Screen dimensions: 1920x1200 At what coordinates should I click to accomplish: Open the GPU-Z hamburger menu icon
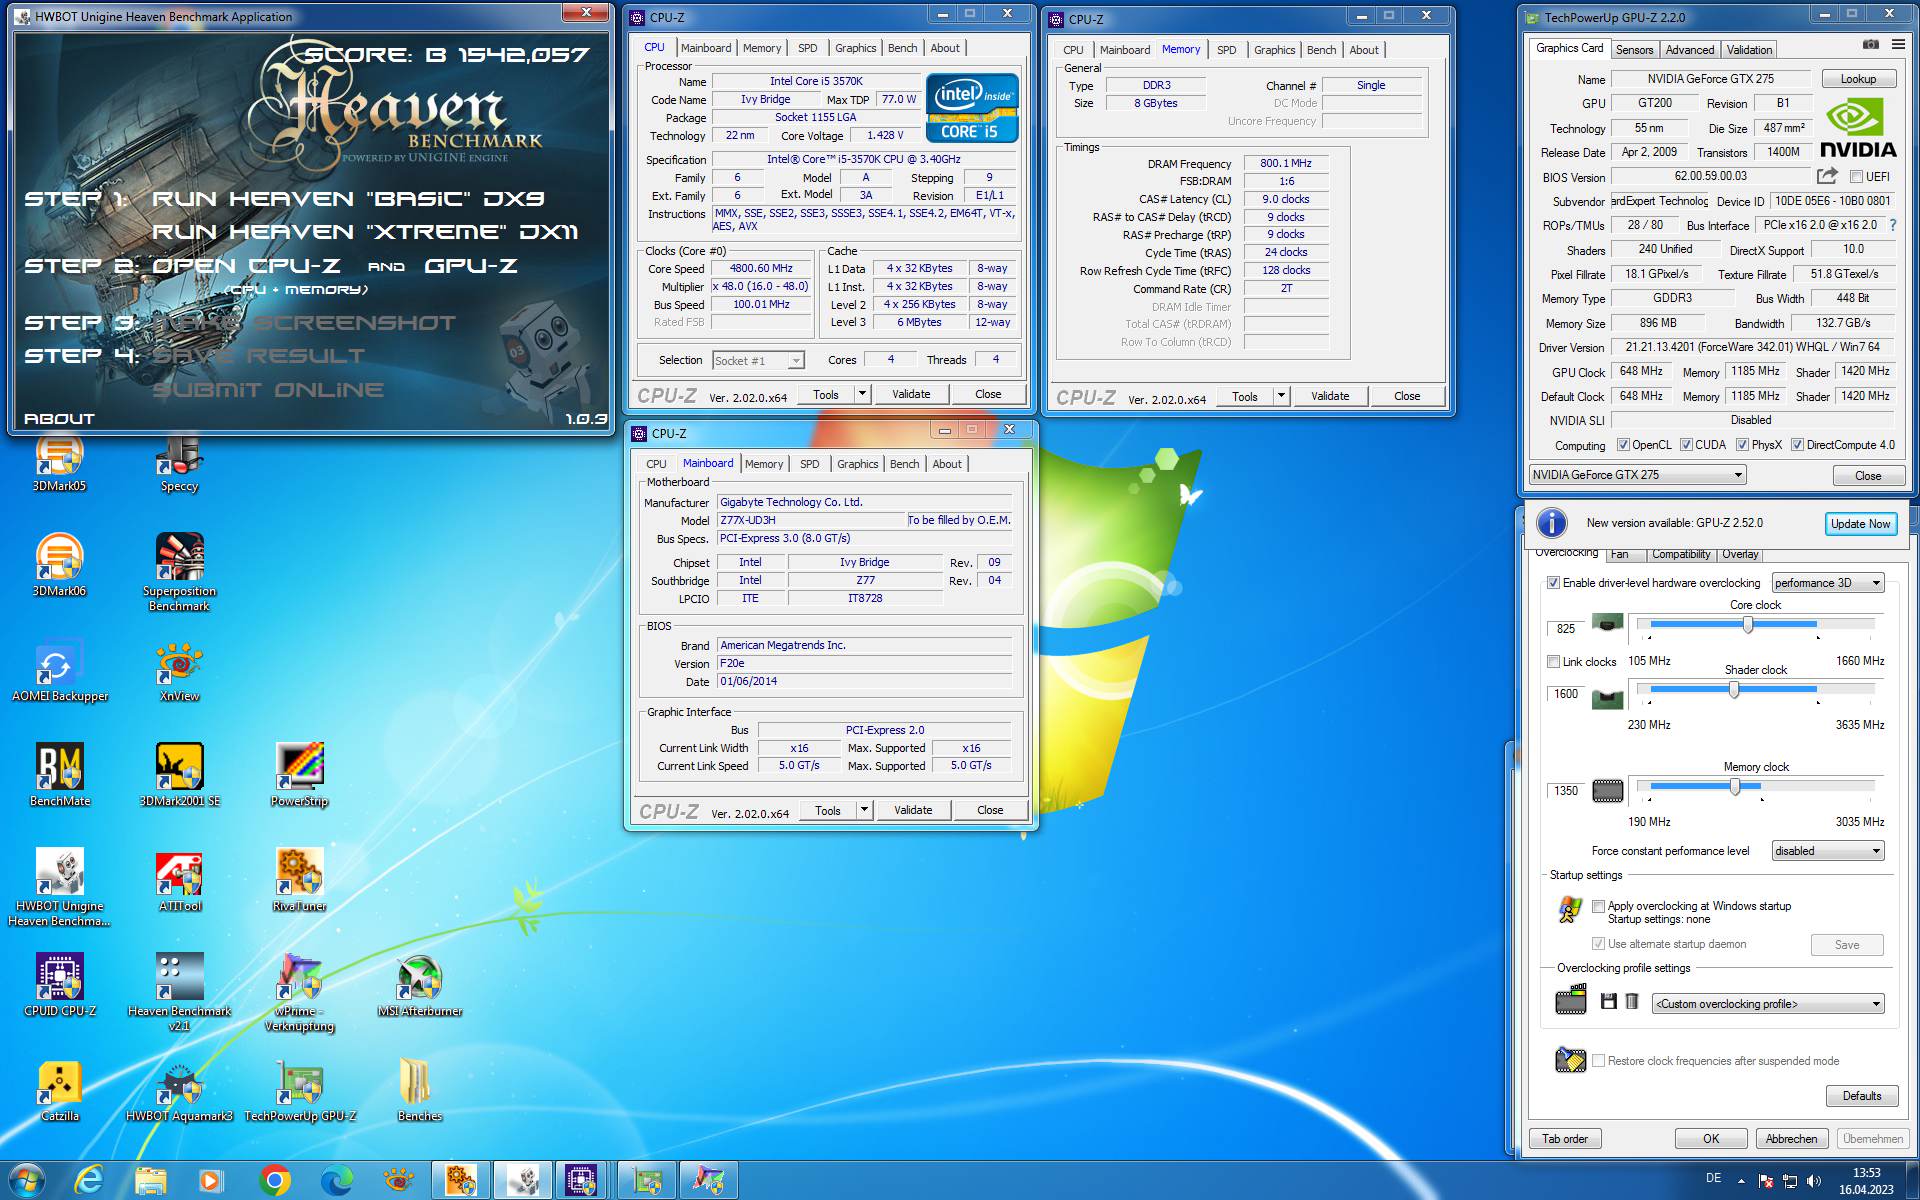(1898, 45)
